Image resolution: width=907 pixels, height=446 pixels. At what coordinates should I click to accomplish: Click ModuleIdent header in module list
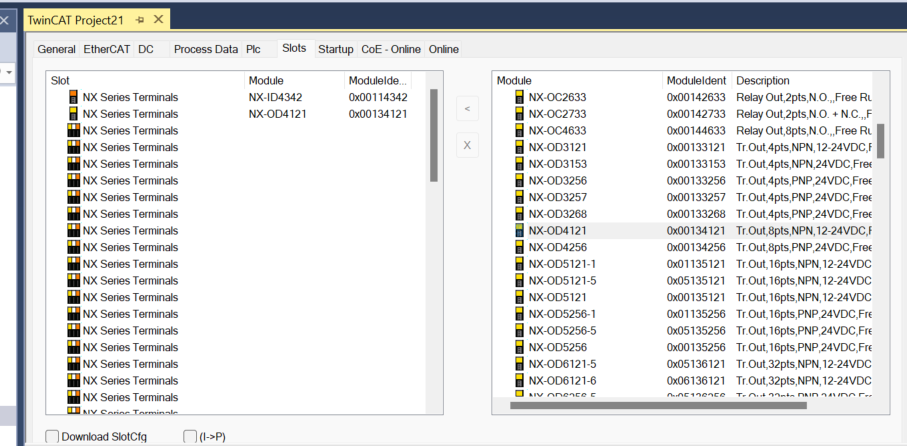point(697,80)
